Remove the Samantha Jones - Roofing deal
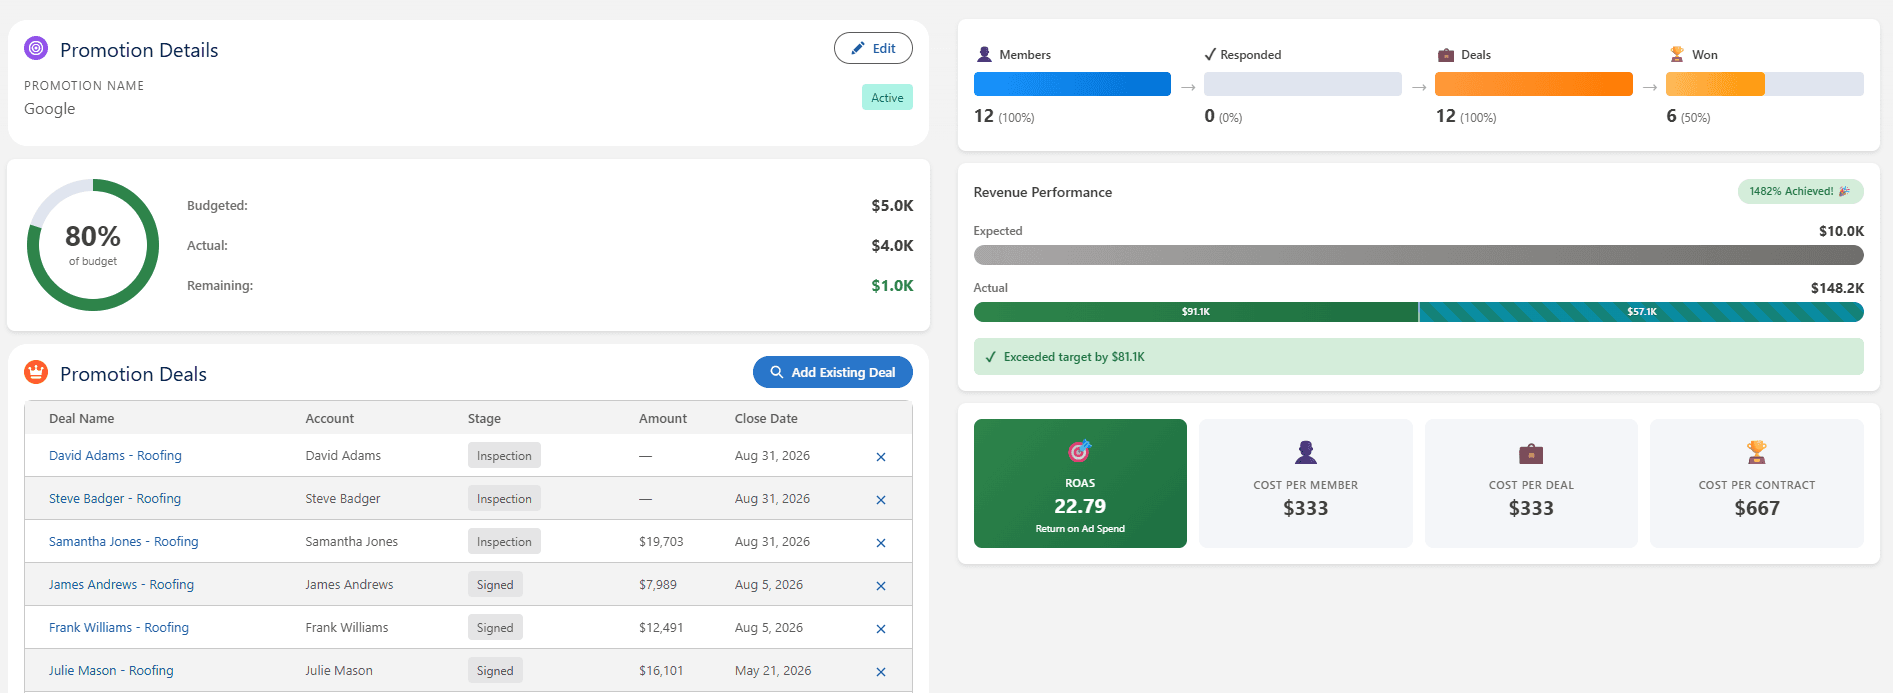The height and width of the screenshot is (693, 1893). (x=881, y=543)
